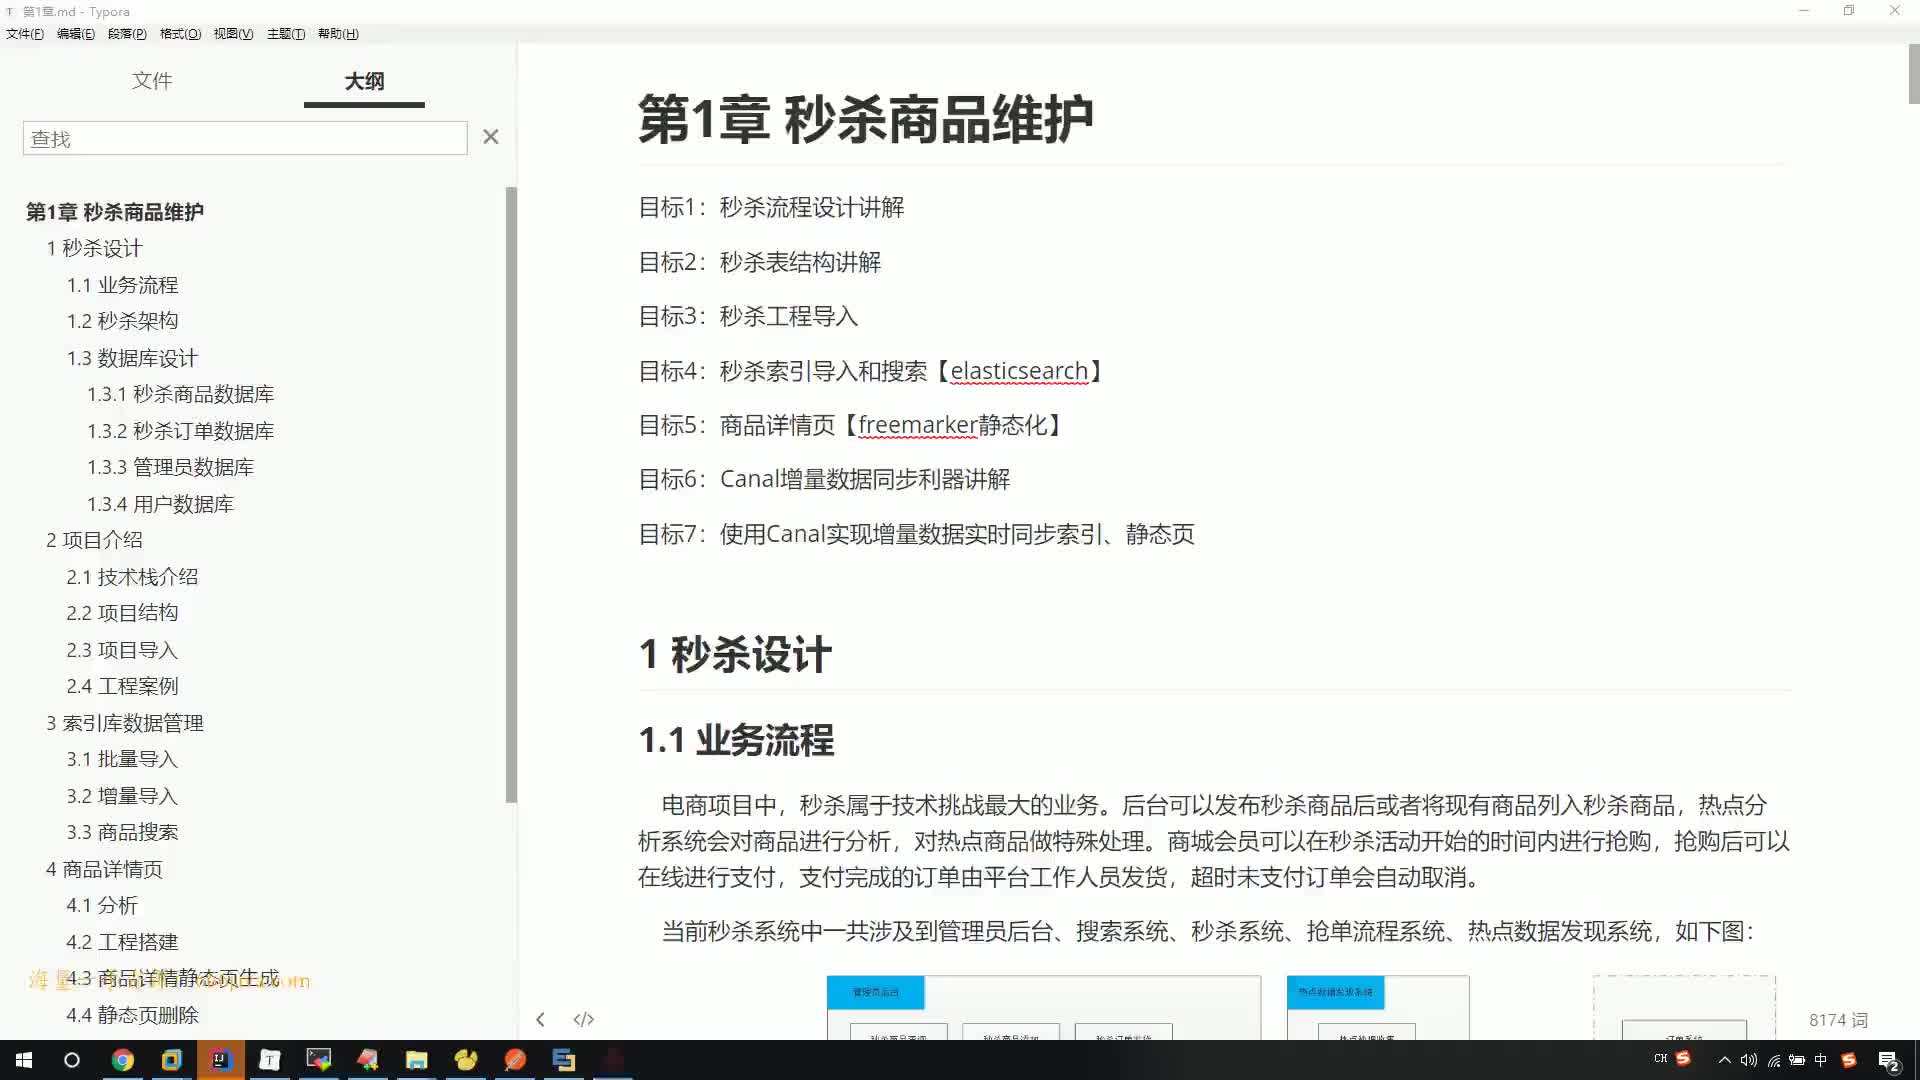
Task: Open the orange round app in taskbar
Action: [515, 1060]
